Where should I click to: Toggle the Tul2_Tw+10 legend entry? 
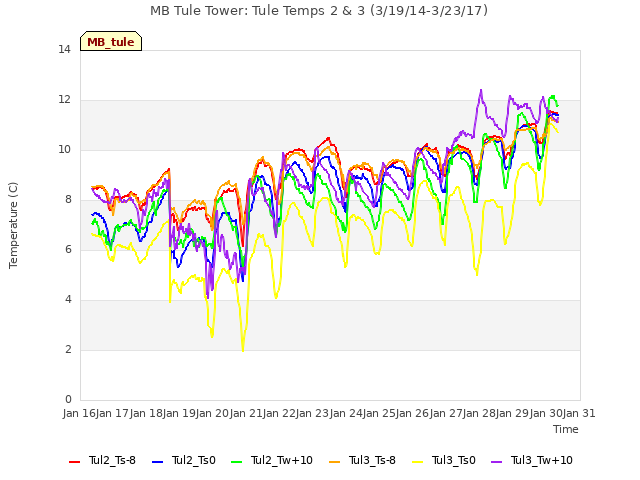point(272,461)
